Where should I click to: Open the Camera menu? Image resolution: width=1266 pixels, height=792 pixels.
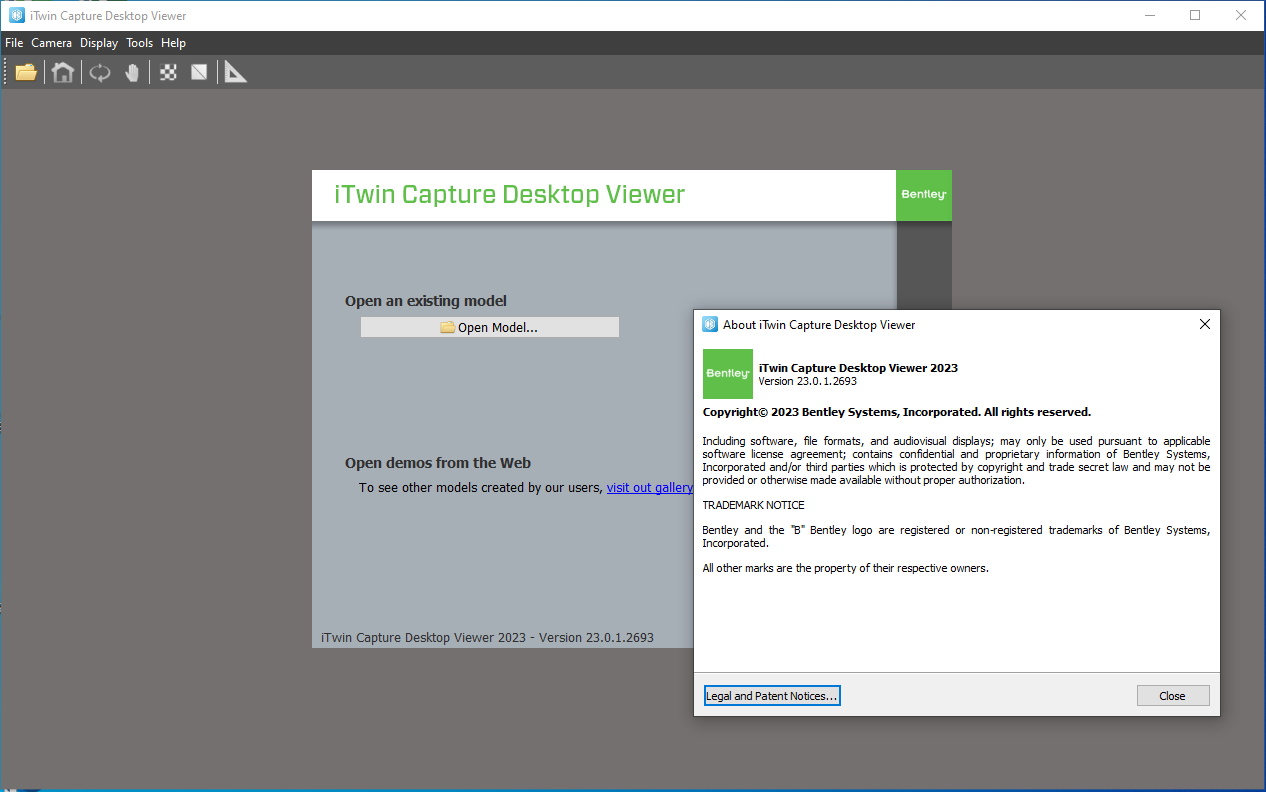pyautogui.click(x=51, y=43)
